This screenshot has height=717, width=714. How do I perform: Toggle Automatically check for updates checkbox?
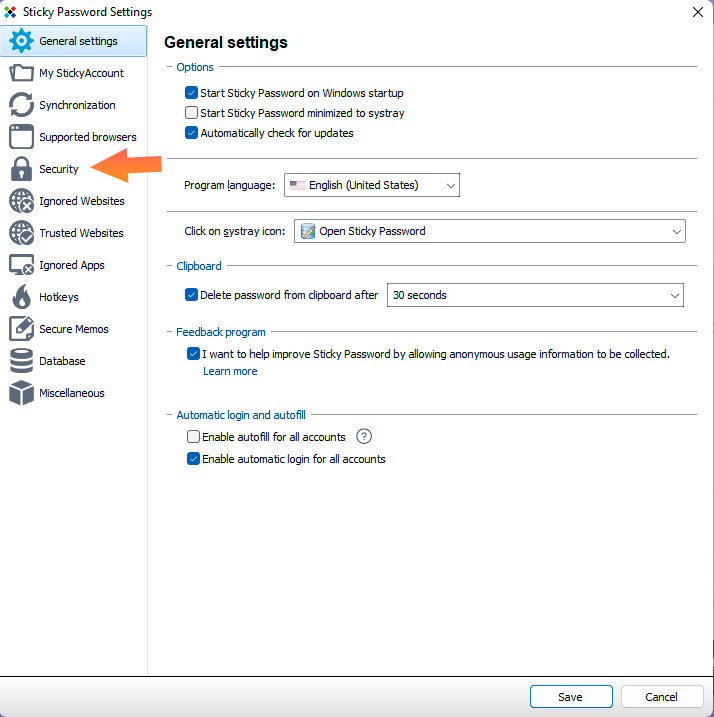click(191, 133)
